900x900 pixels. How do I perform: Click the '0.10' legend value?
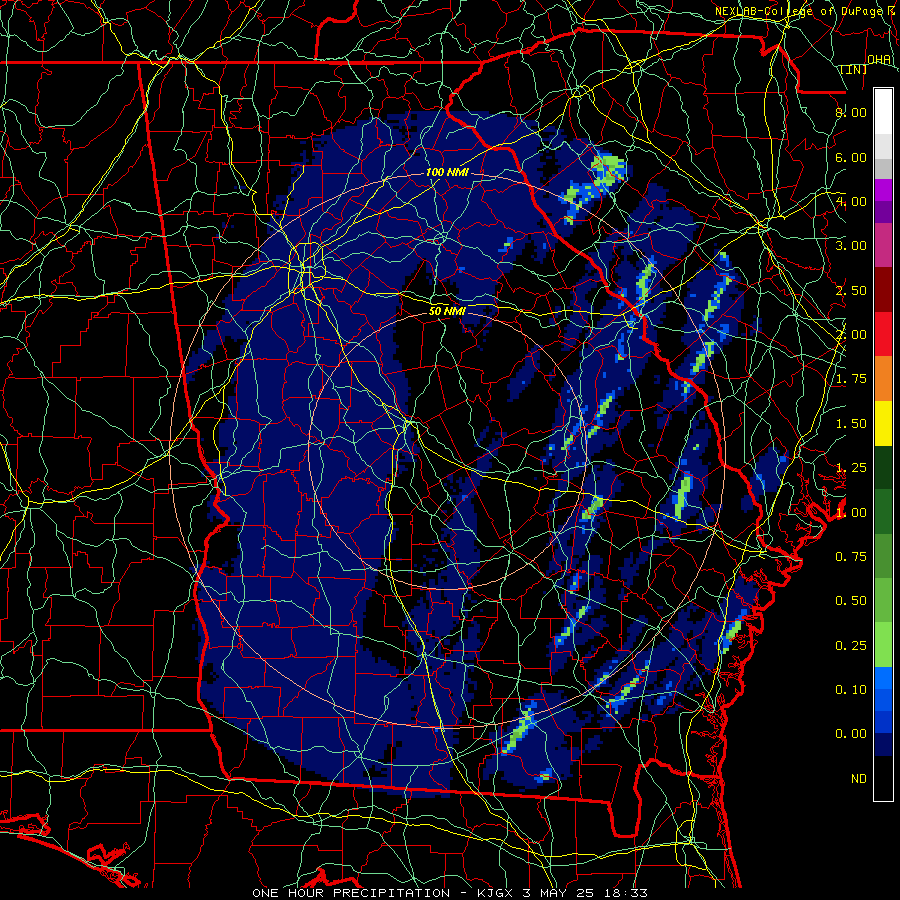point(851,690)
